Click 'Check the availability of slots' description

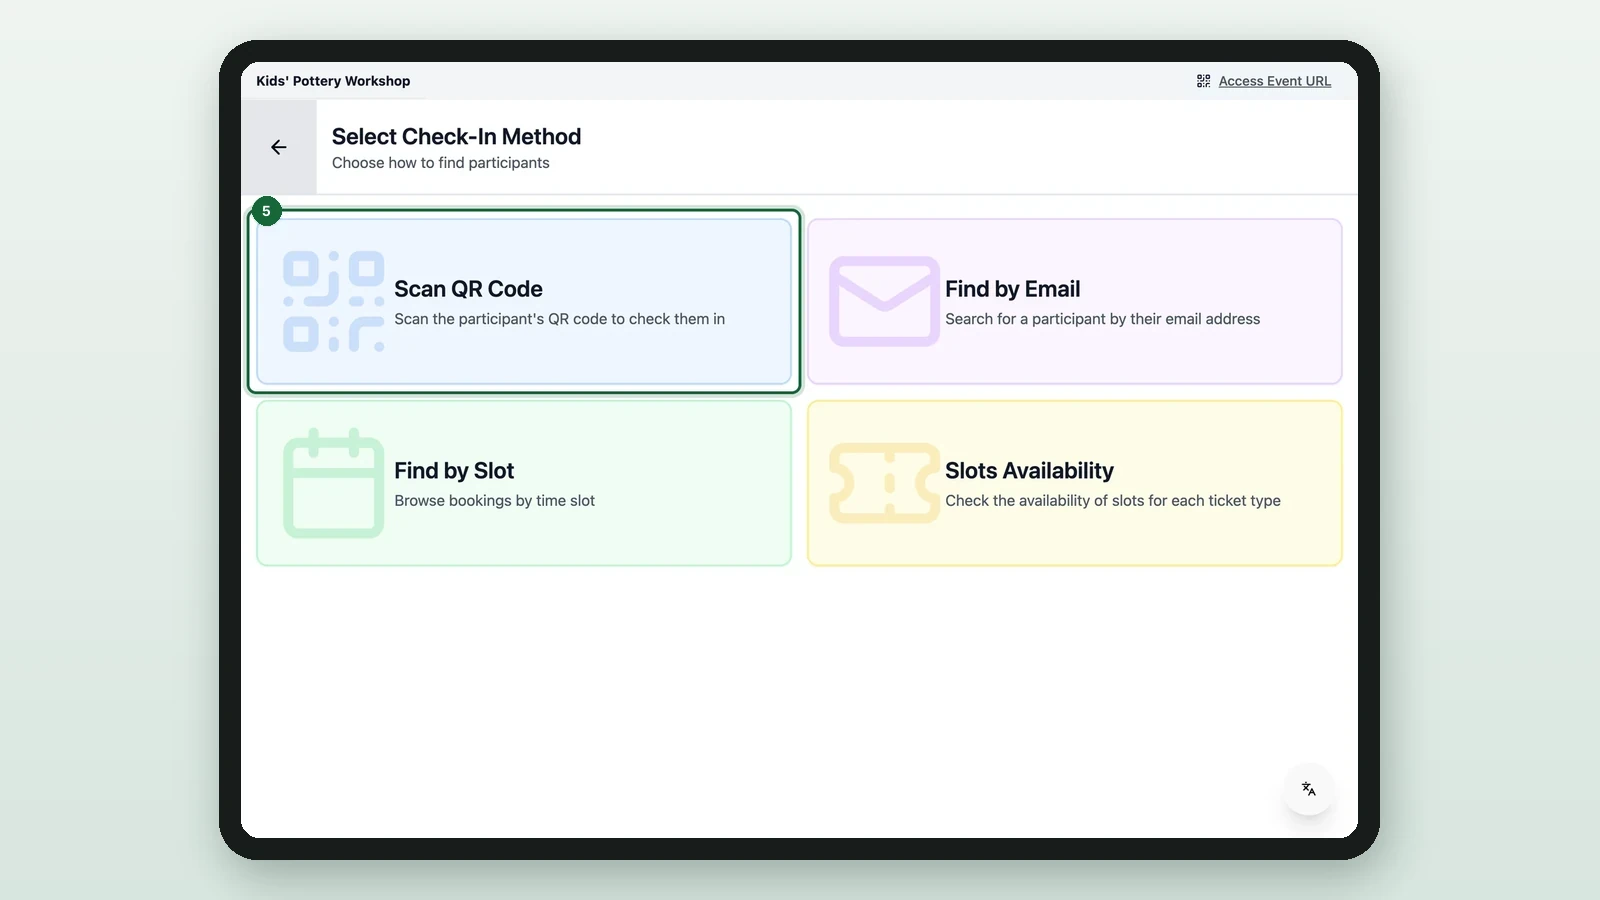(1112, 501)
